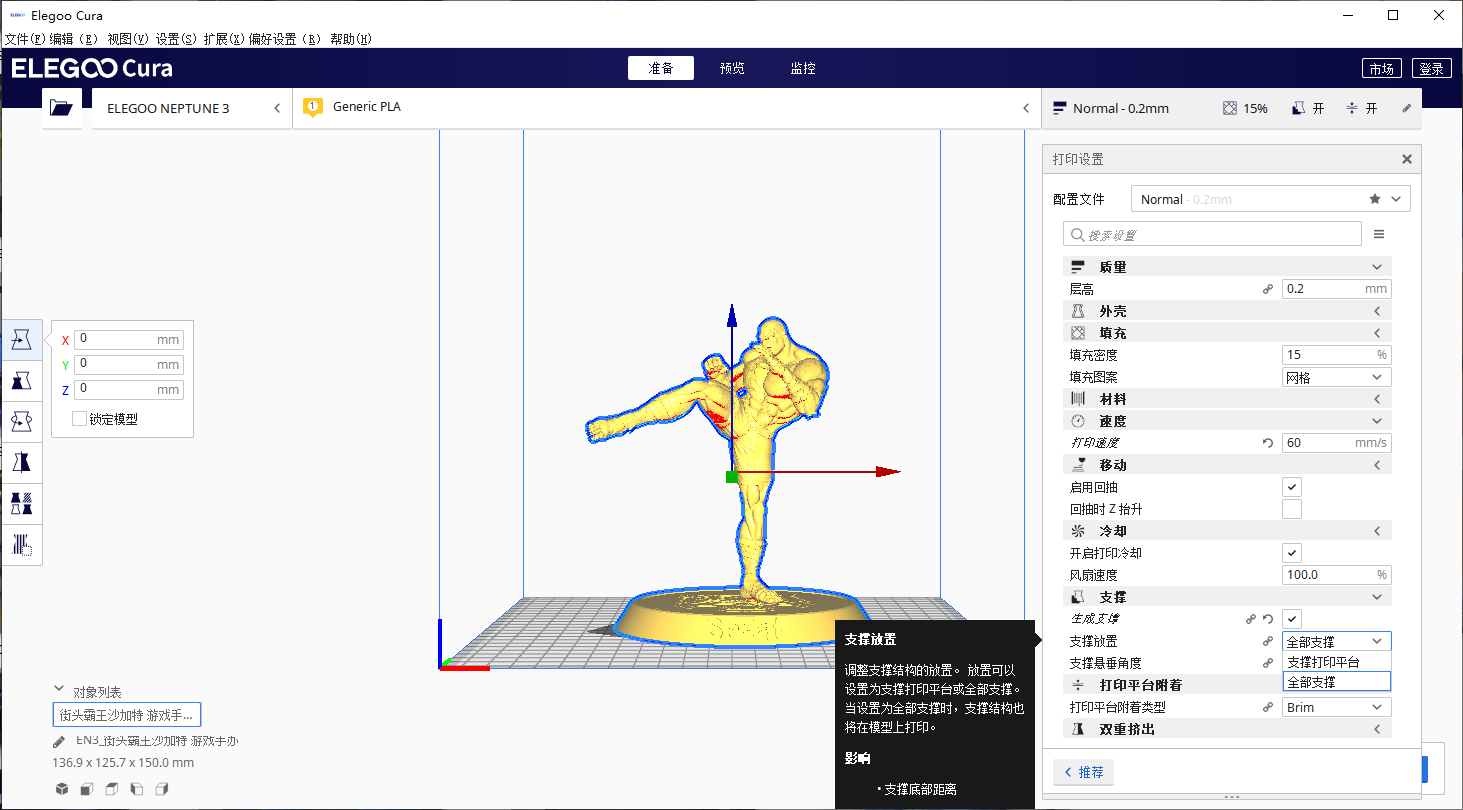Click the front view cube icon

(x=87, y=789)
